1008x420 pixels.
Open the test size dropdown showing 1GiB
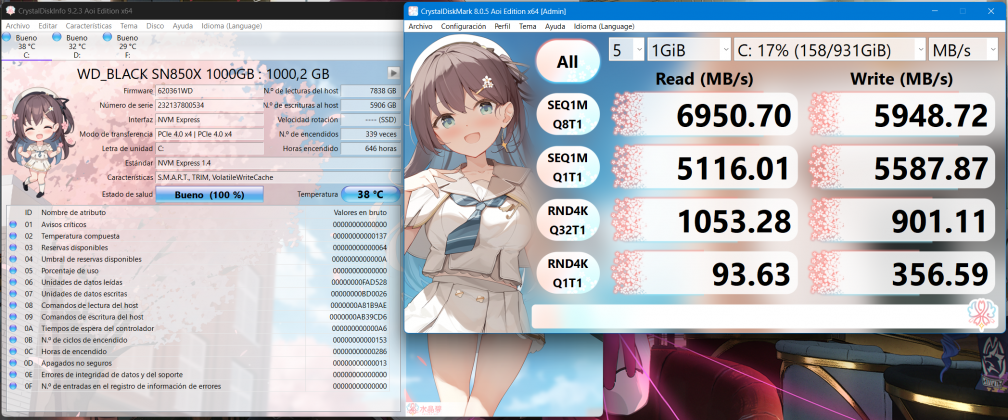pyautogui.click(x=688, y=50)
